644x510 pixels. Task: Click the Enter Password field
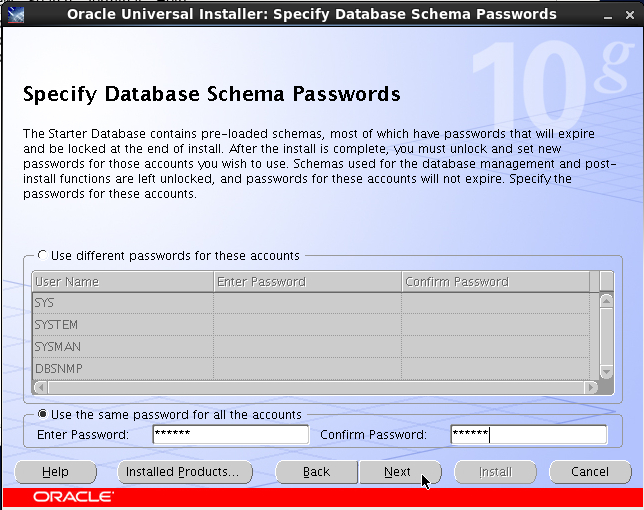pos(231,434)
